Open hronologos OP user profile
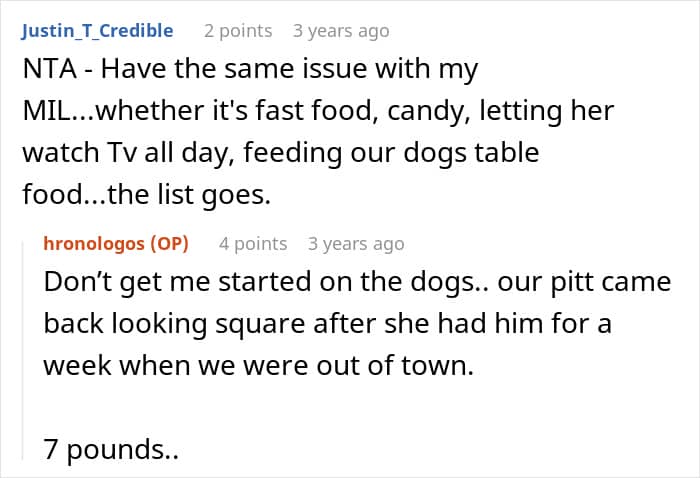 click(x=116, y=244)
